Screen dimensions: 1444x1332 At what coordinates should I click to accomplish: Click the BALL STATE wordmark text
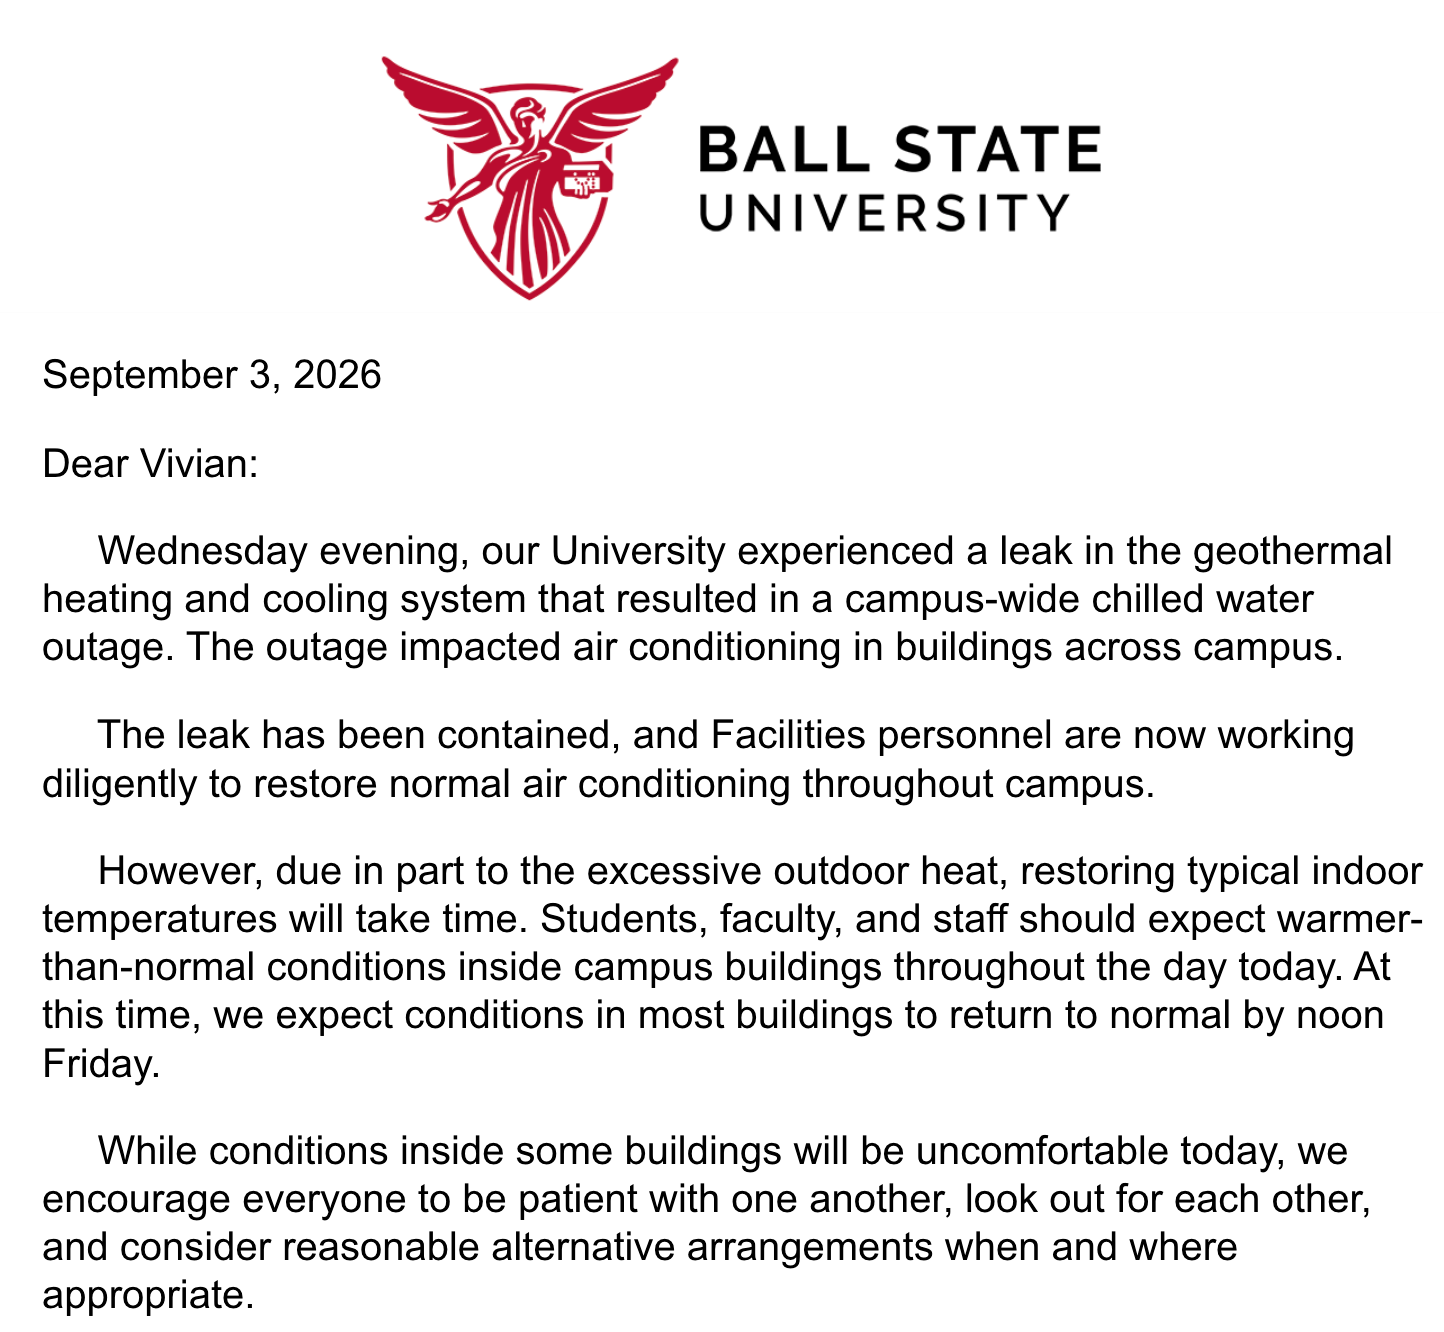[x=899, y=150]
